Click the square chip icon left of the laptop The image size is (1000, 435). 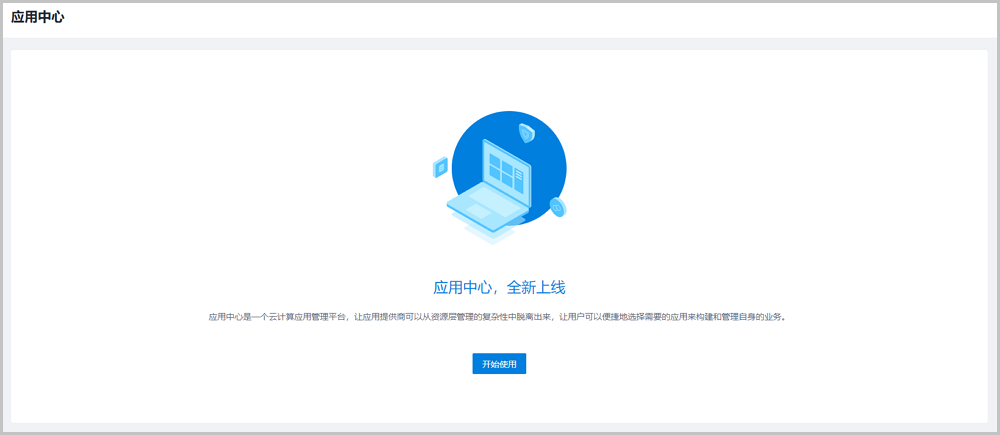(440, 168)
